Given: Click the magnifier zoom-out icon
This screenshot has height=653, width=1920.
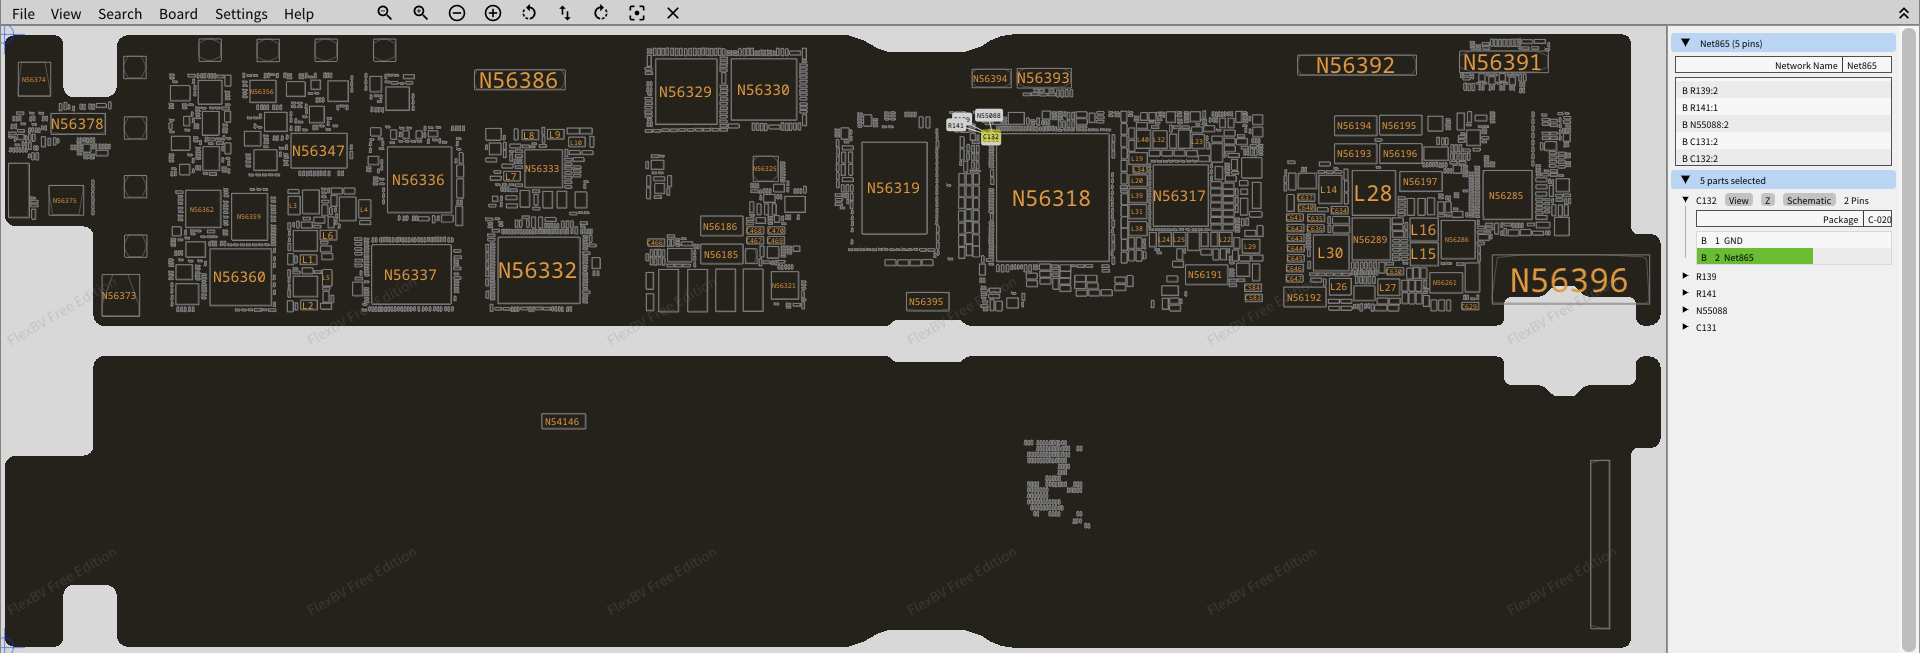Looking at the screenshot, I should [x=384, y=13].
